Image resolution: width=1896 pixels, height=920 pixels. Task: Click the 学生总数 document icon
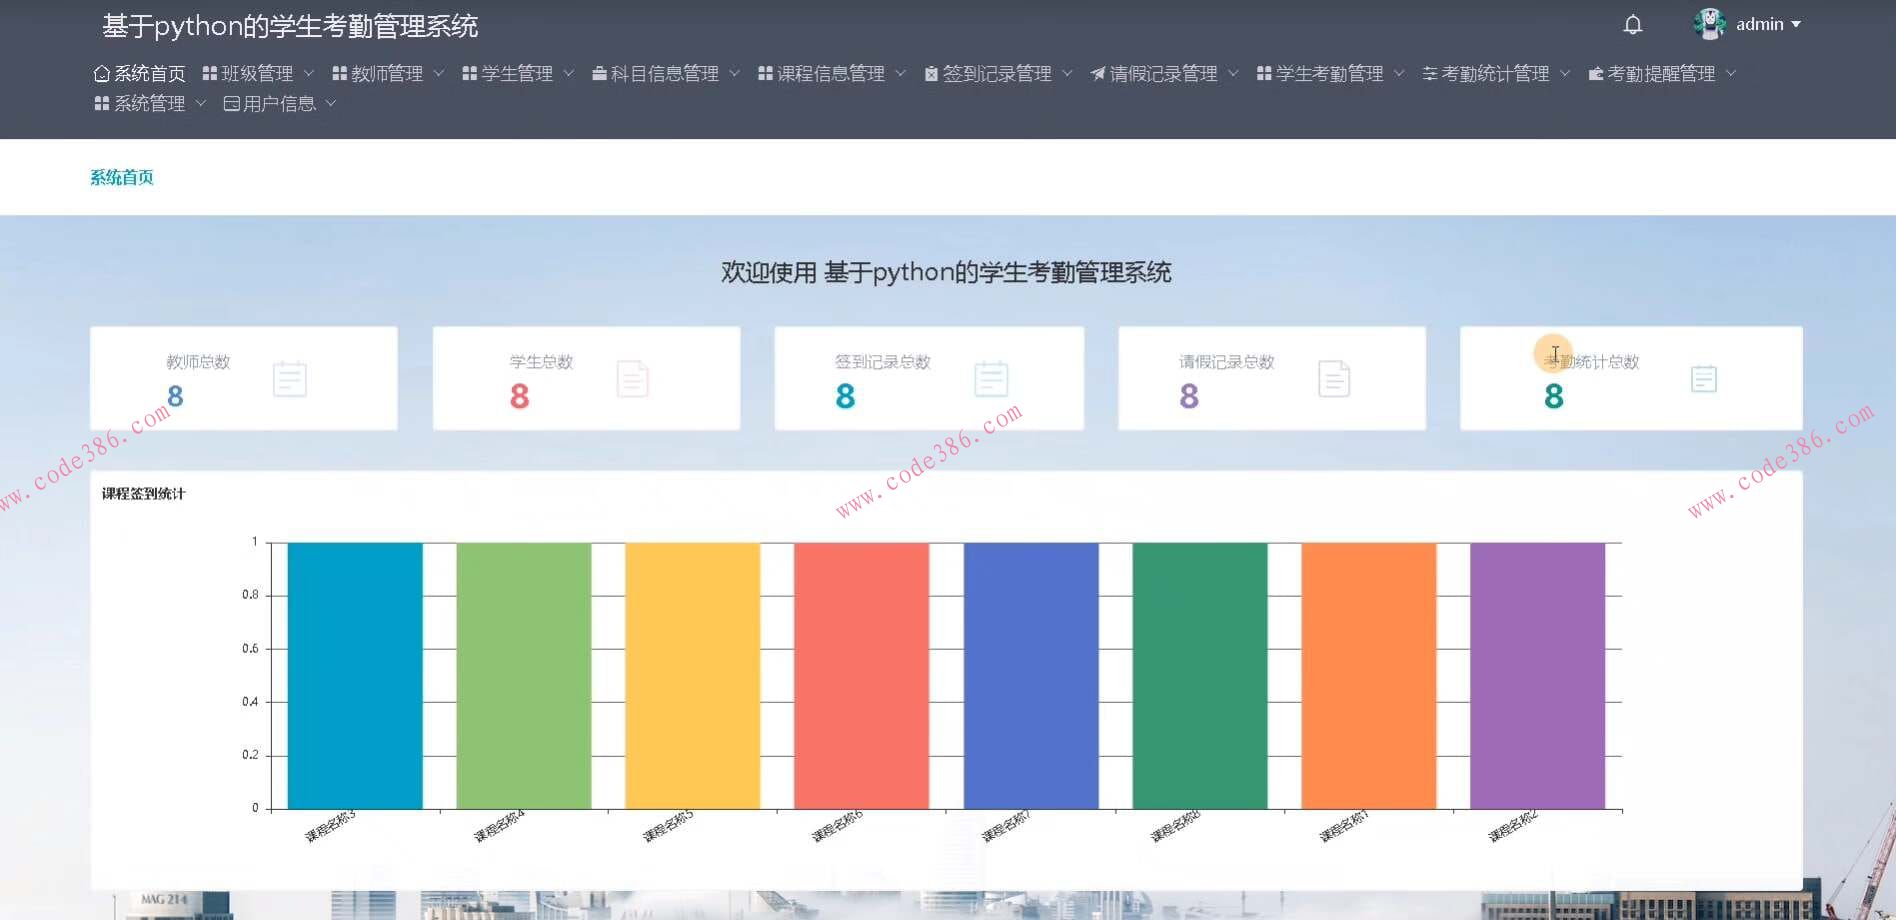tap(632, 378)
